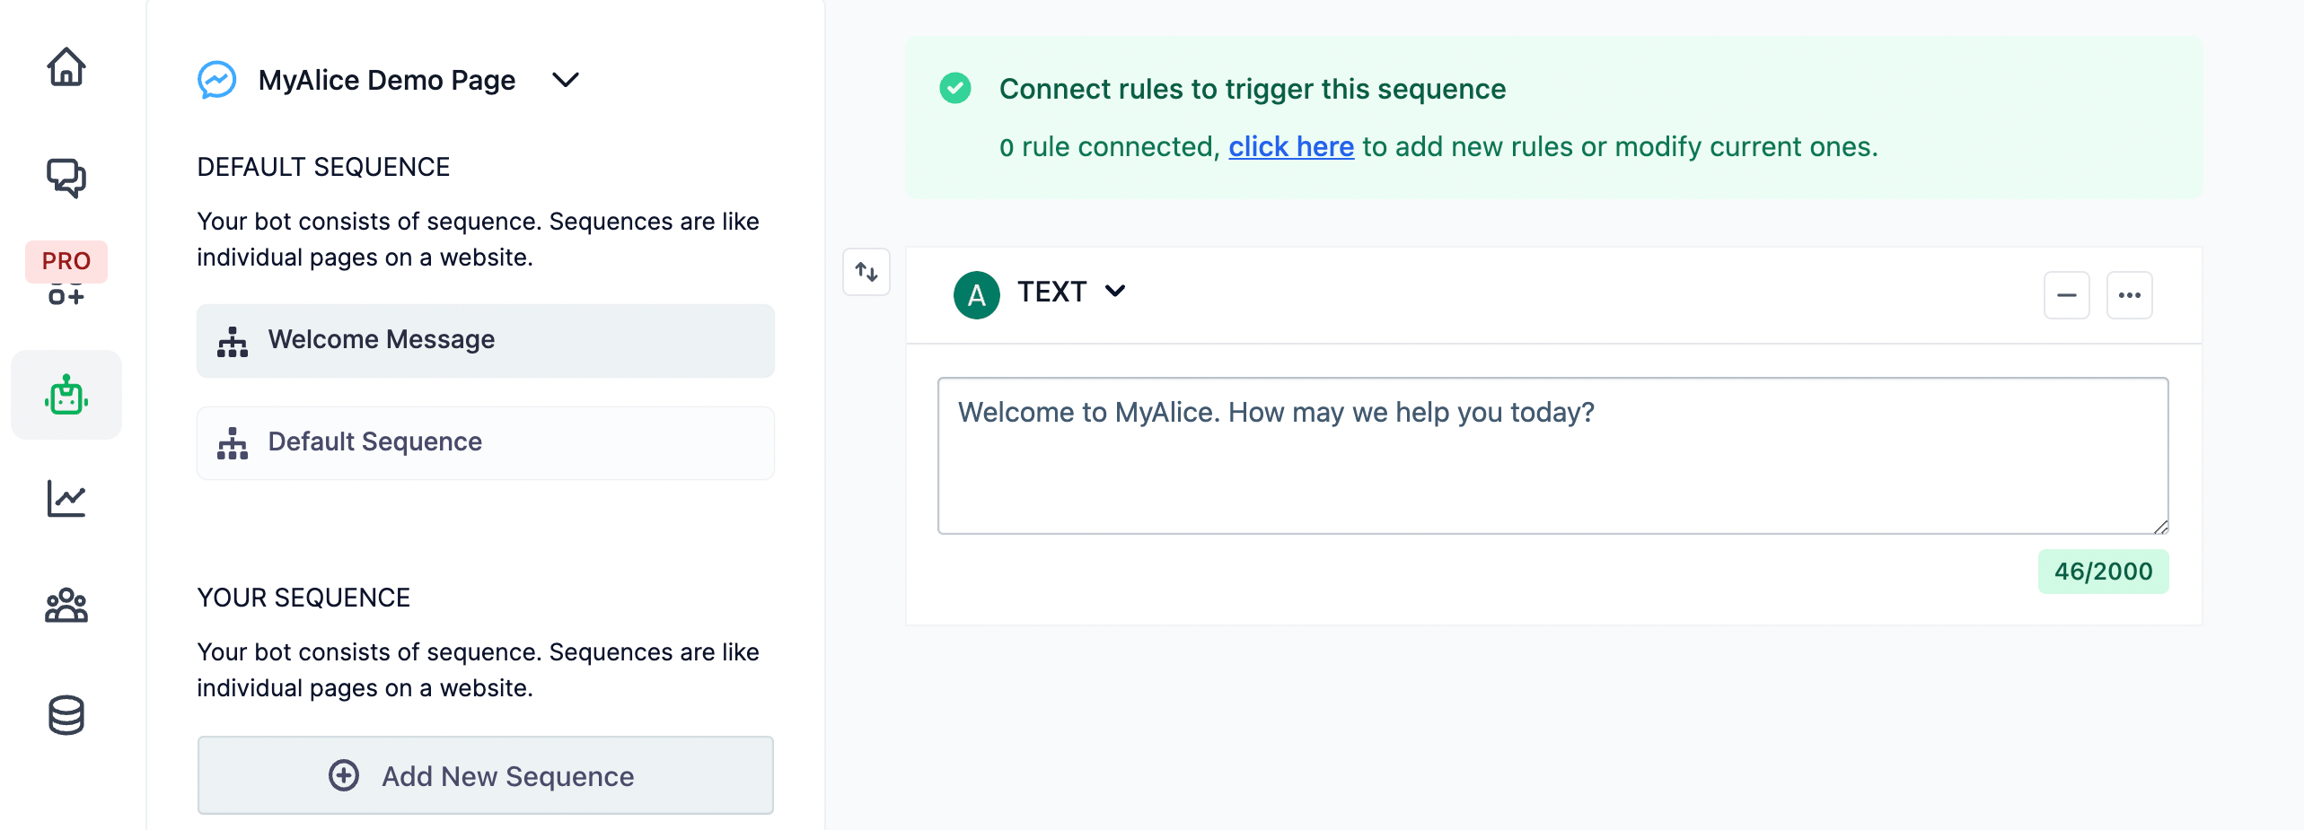Click the green check status icon
2304x830 pixels.
coord(955,89)
